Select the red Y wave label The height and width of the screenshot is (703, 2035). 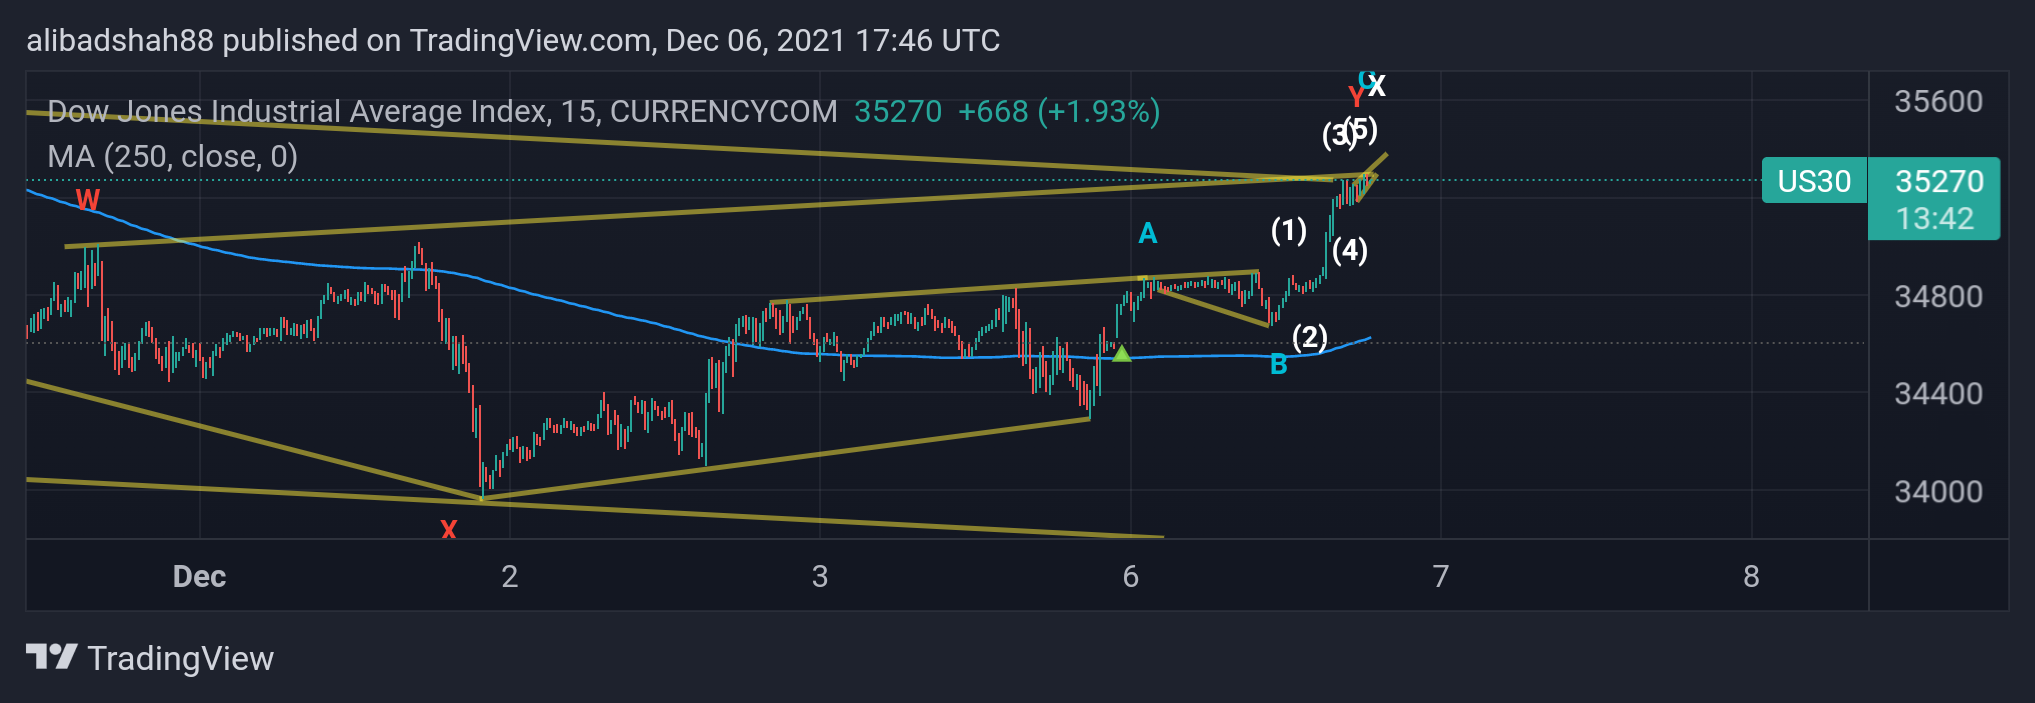click(x=1356, y=98)
